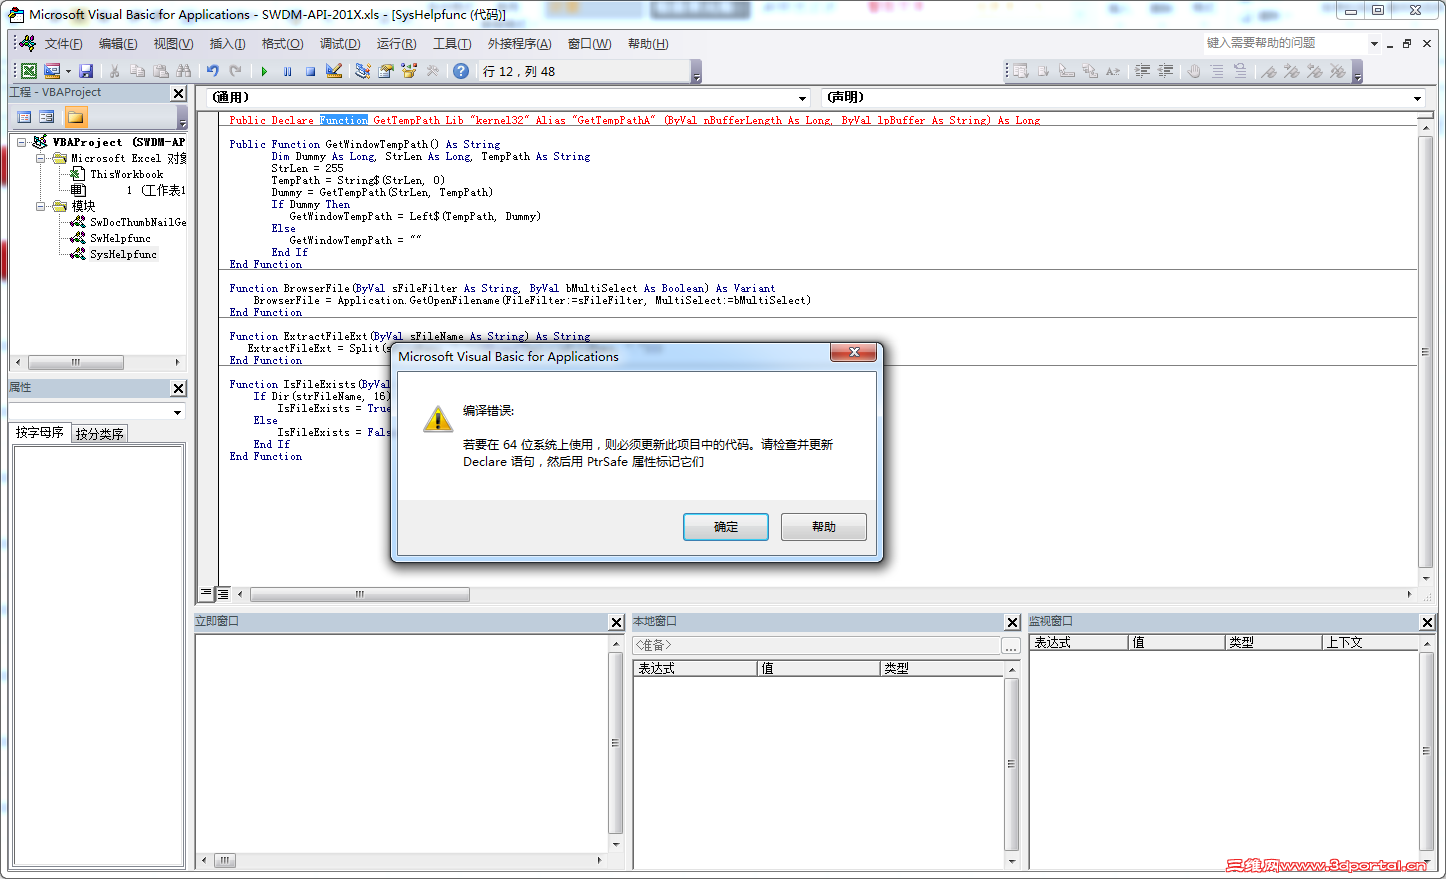Click the Cut scissors icon
The image size is (1446, 879).
(x=115, y=71)
